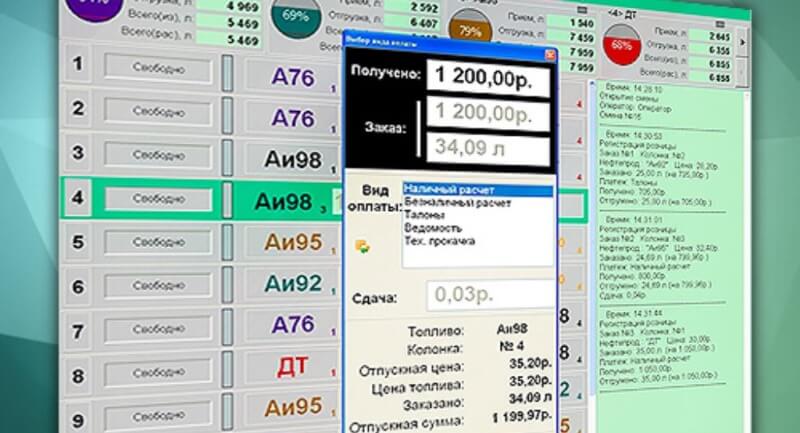Select the Аи95 fuel on pump 5
This screenshot has height=433, width=800.
[x=293, y=242]
